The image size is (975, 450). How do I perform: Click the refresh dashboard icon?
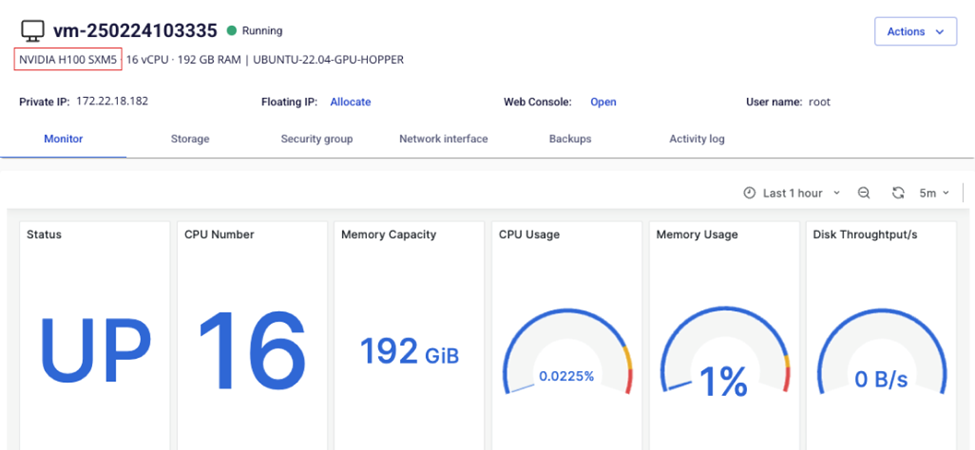(x=898, y=193)
